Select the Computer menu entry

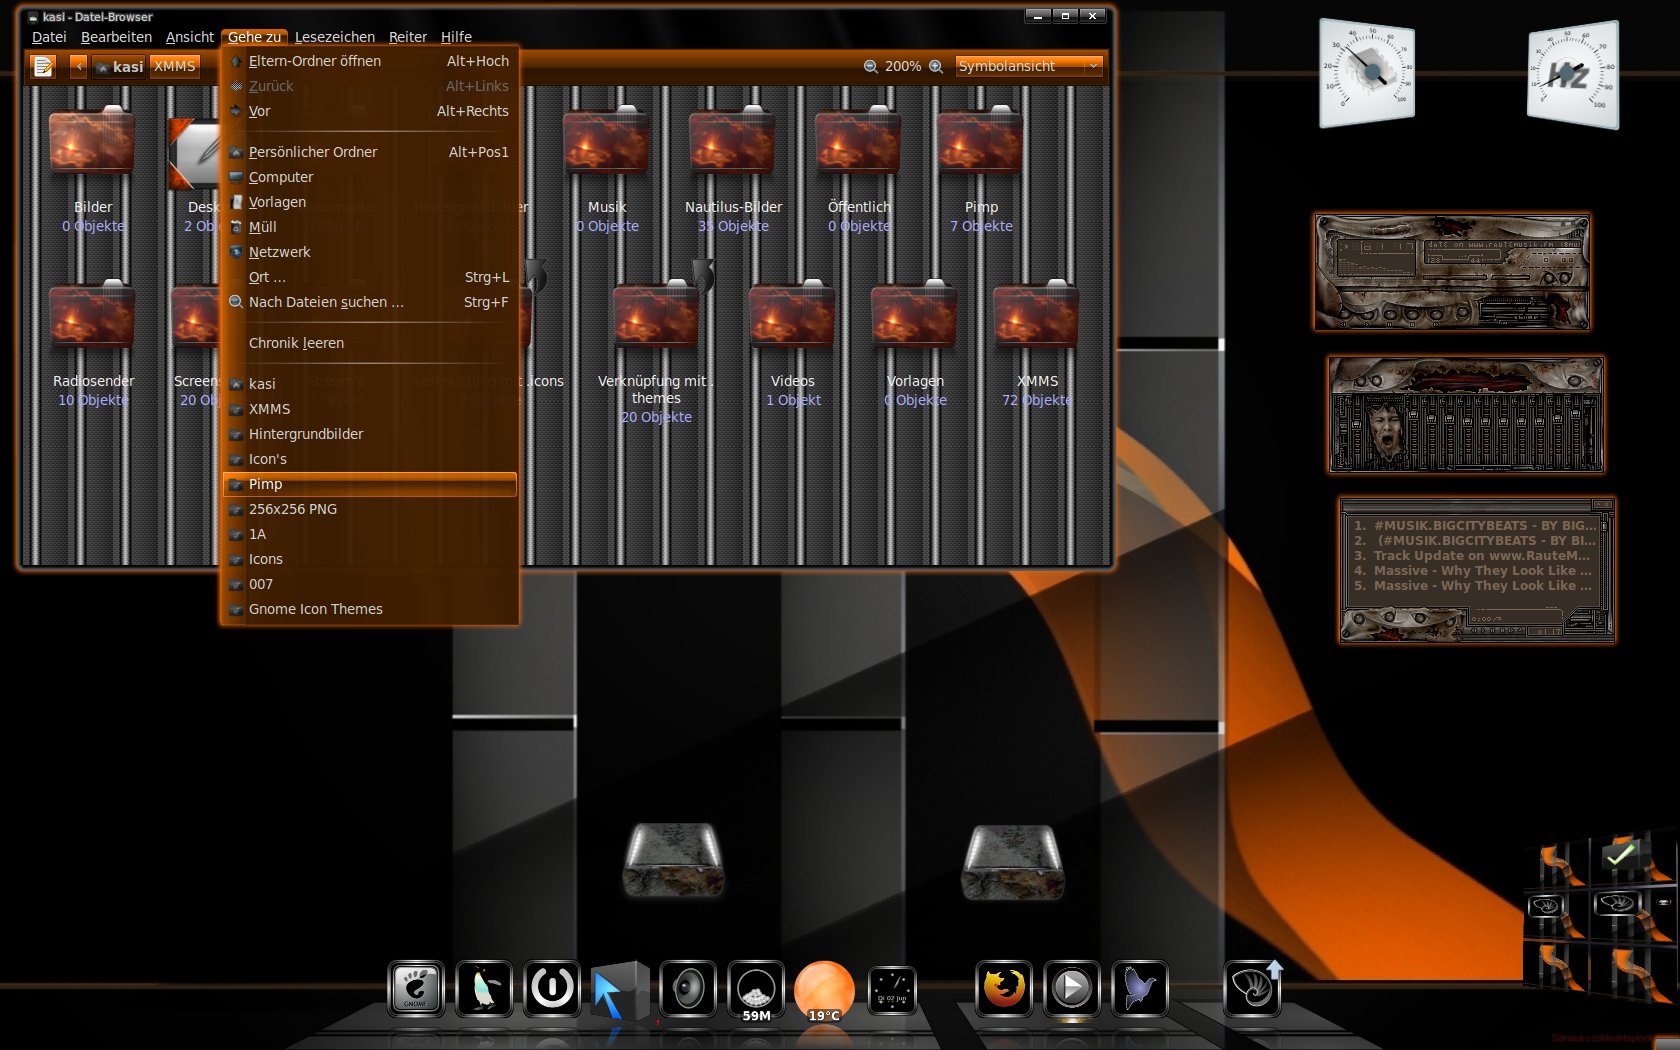tap(370, 177)
